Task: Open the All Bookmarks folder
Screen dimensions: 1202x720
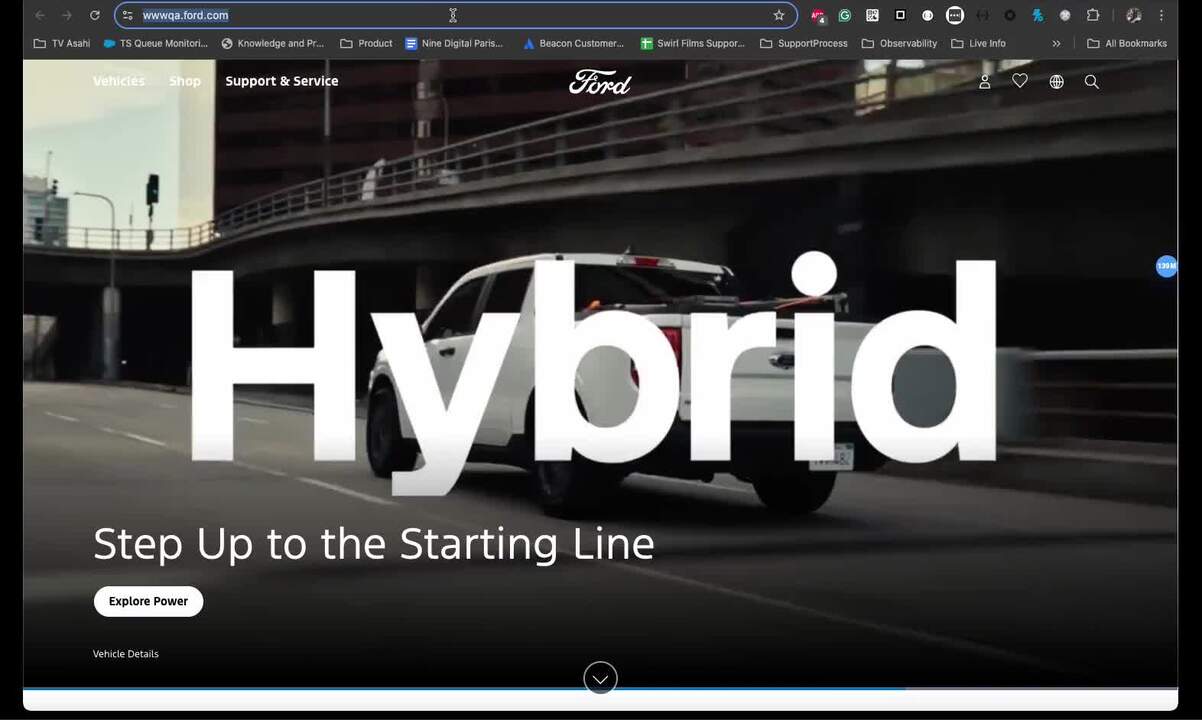Action: tap(1127, 43)
